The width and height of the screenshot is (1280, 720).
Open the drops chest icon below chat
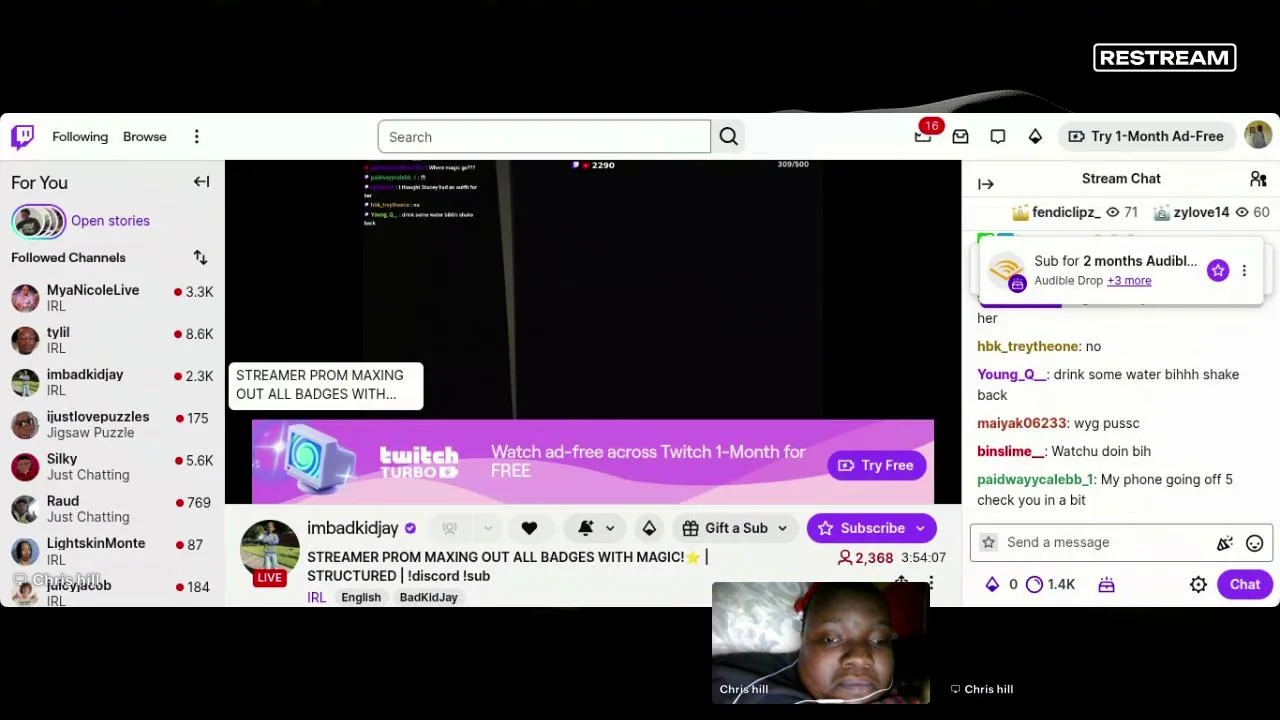click(1106, 585)
